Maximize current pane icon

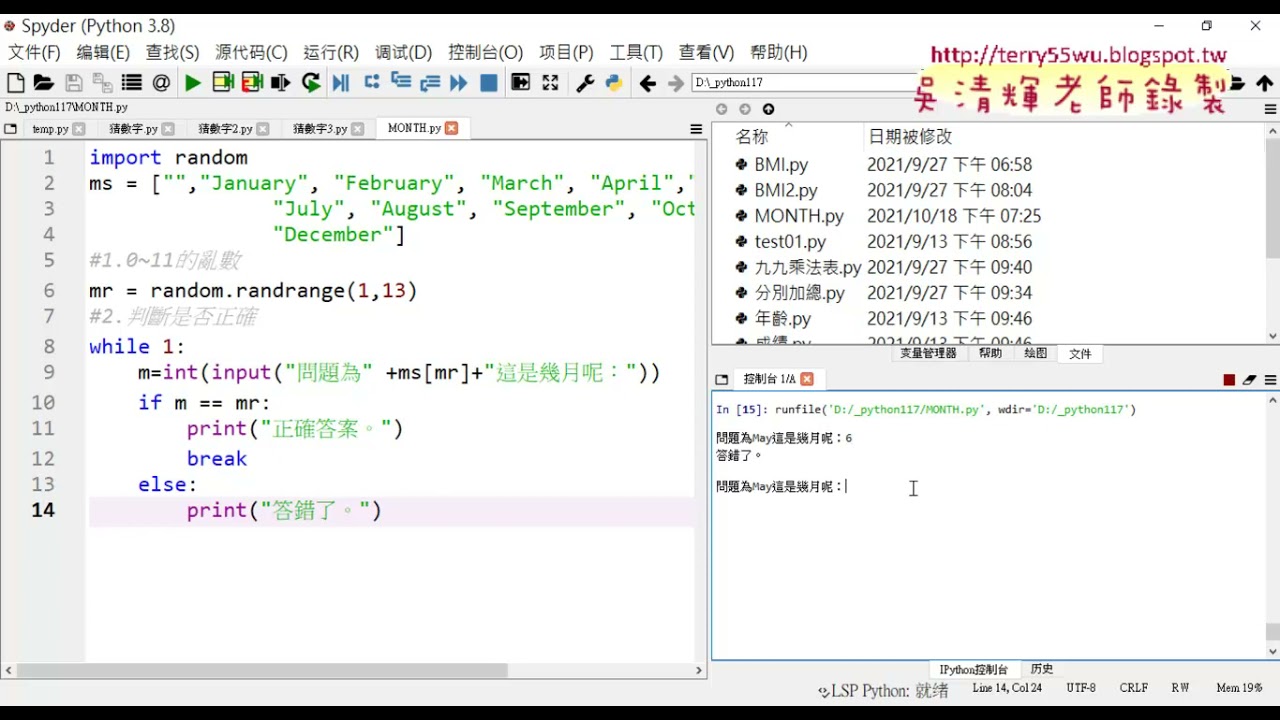521,83
